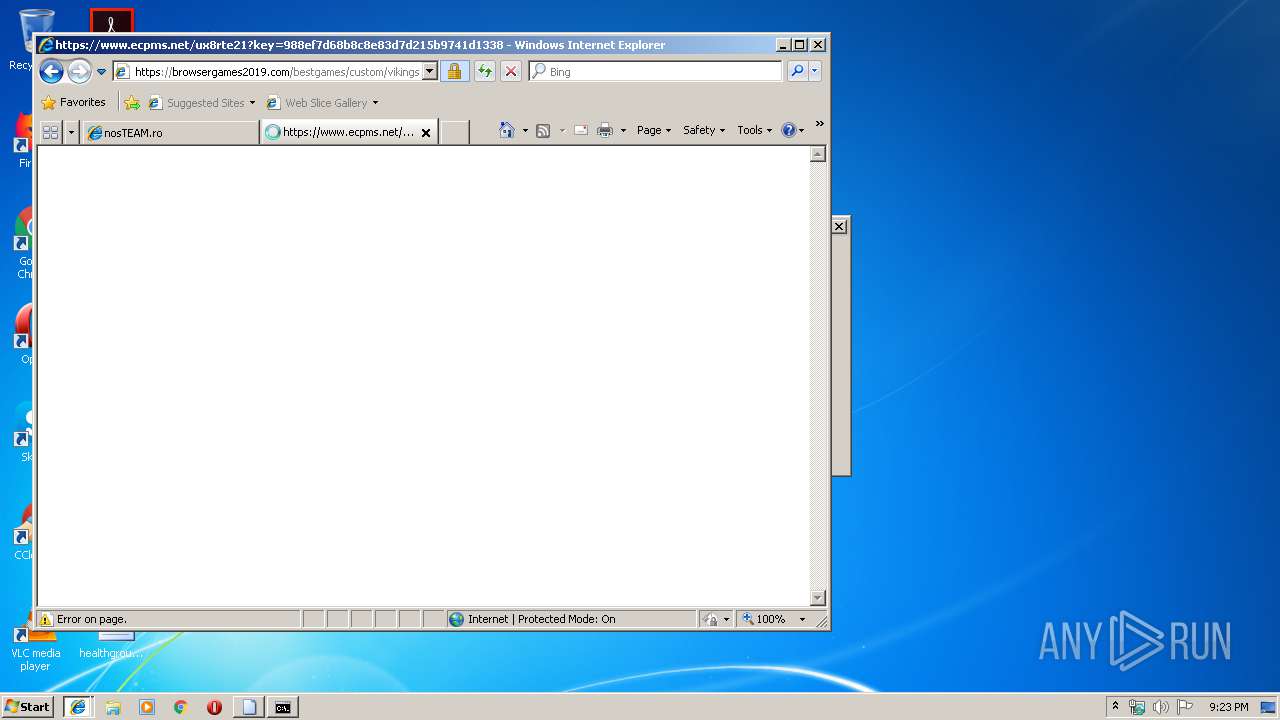Screen dimensions: 1280x720
Task: Click the 100% zoom level button
Action: click(x=764, y=619)
